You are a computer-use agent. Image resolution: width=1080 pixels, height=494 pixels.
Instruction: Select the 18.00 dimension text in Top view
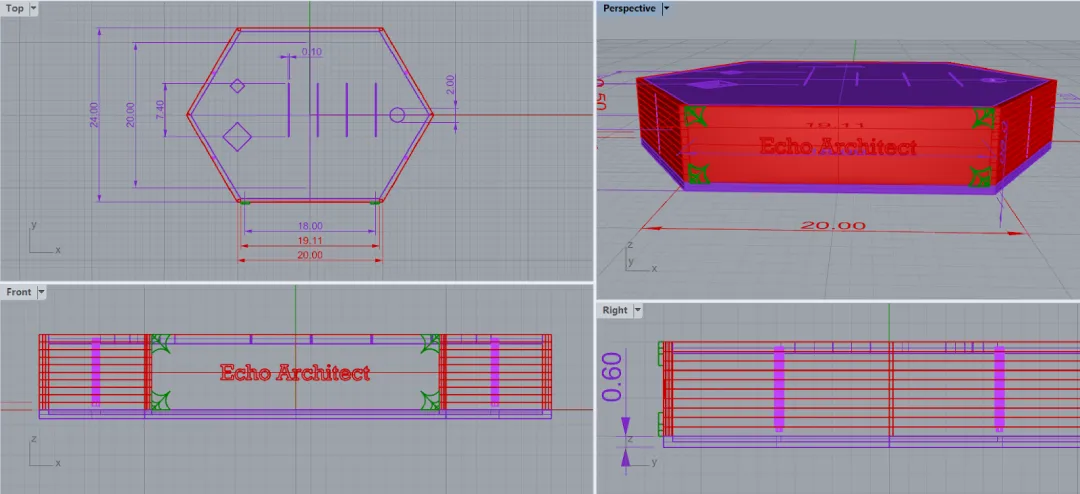310,226
